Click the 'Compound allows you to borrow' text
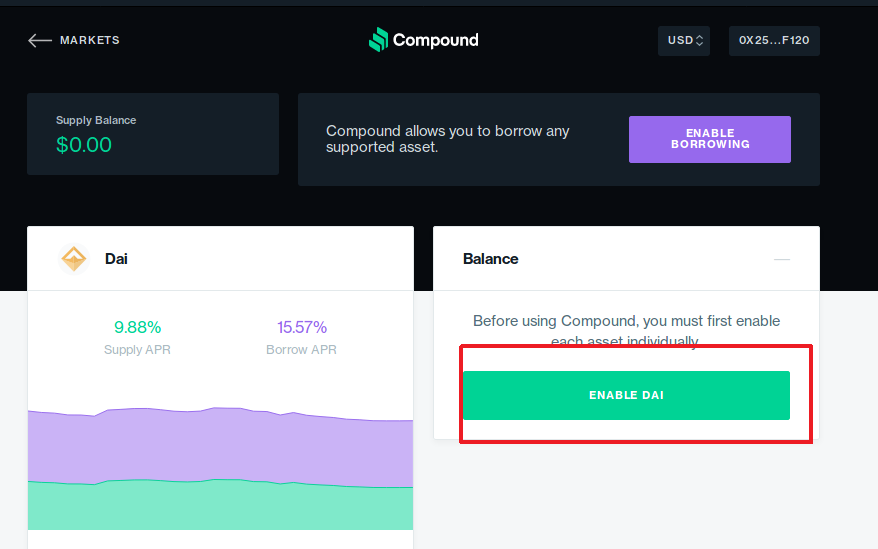Screen dimensions: 878x549 [447, 139]
